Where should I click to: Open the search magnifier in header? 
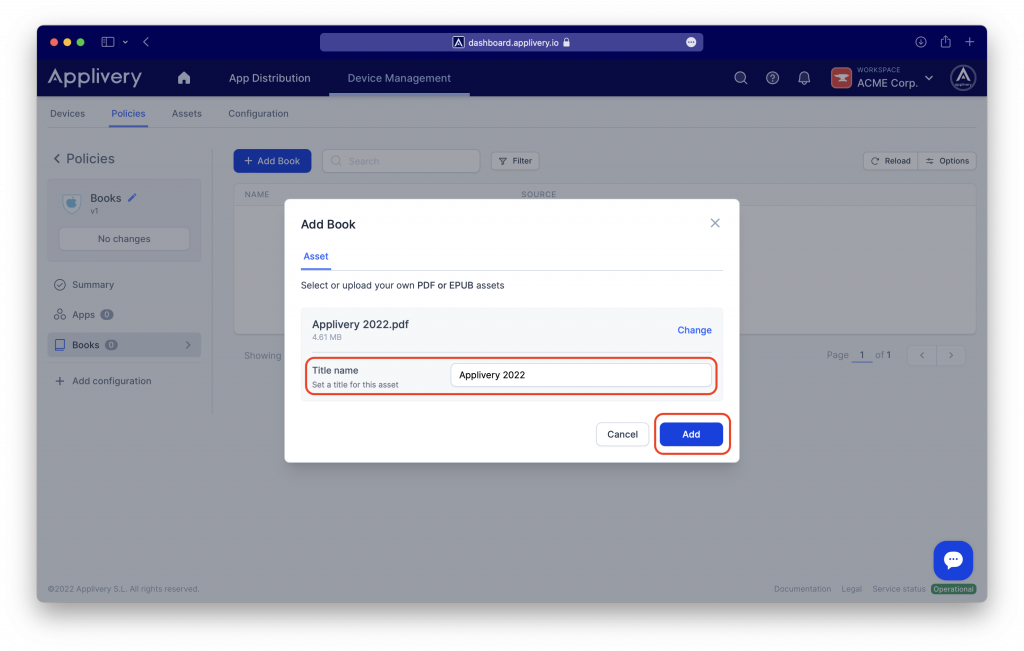pos(741,78)
